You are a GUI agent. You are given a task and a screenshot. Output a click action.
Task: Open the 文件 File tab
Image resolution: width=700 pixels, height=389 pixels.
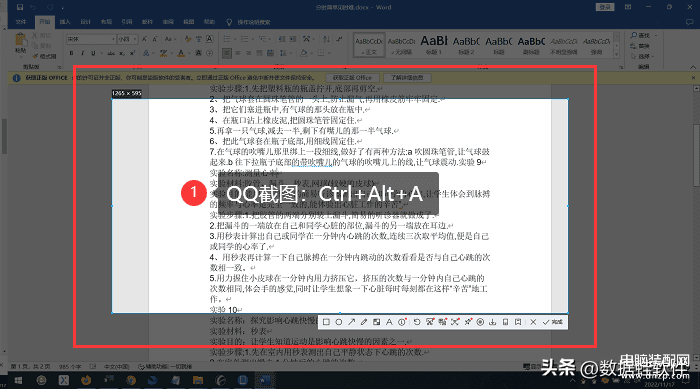21,22
